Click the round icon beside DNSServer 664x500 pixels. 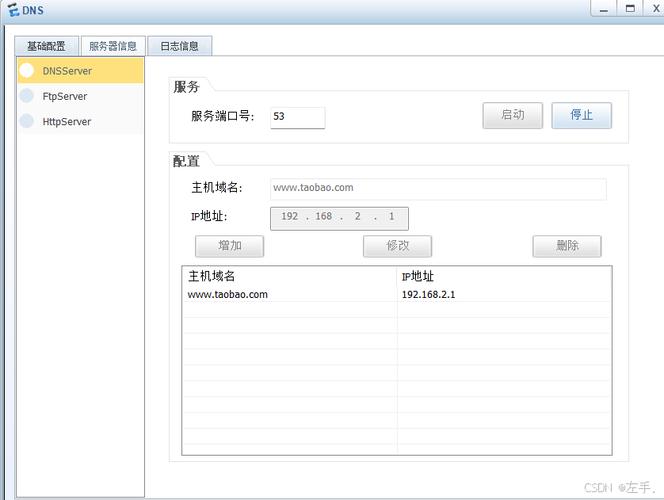[27, 70]
